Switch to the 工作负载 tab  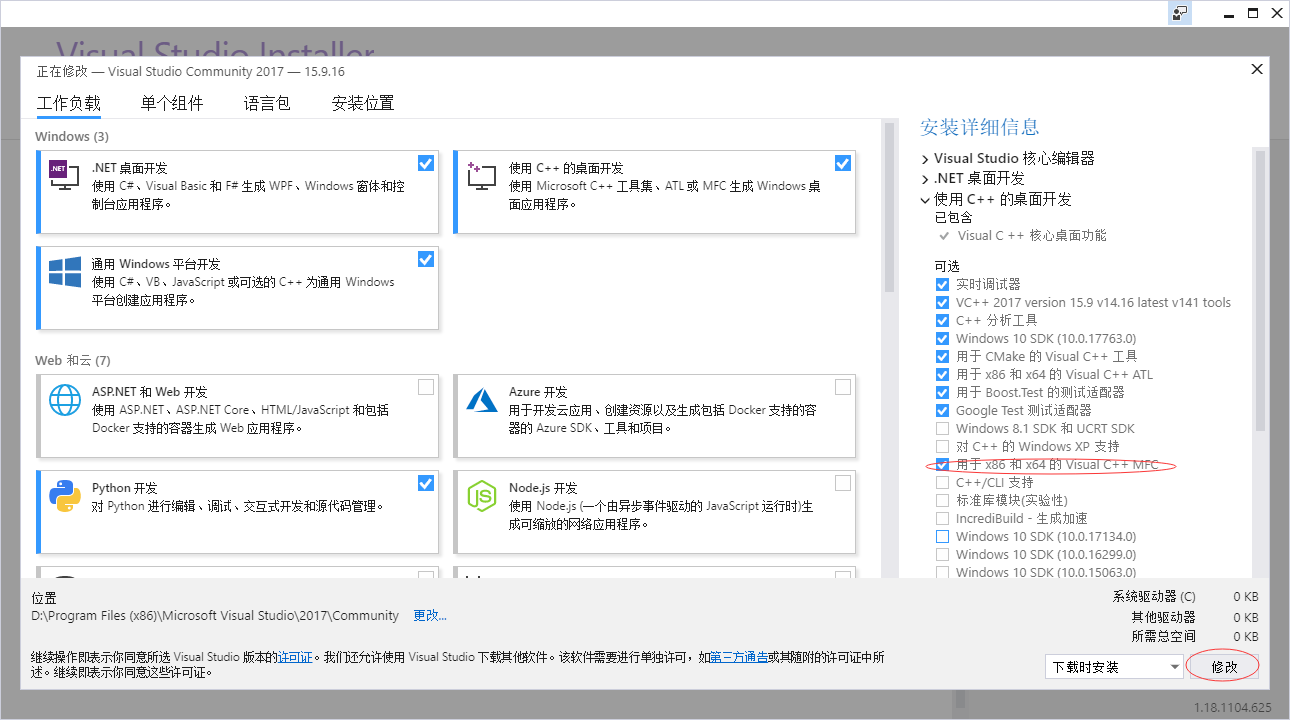point(69,104)
